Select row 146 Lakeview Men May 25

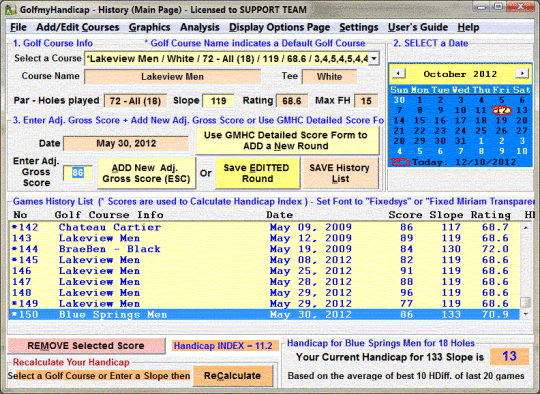coord(264,271)
